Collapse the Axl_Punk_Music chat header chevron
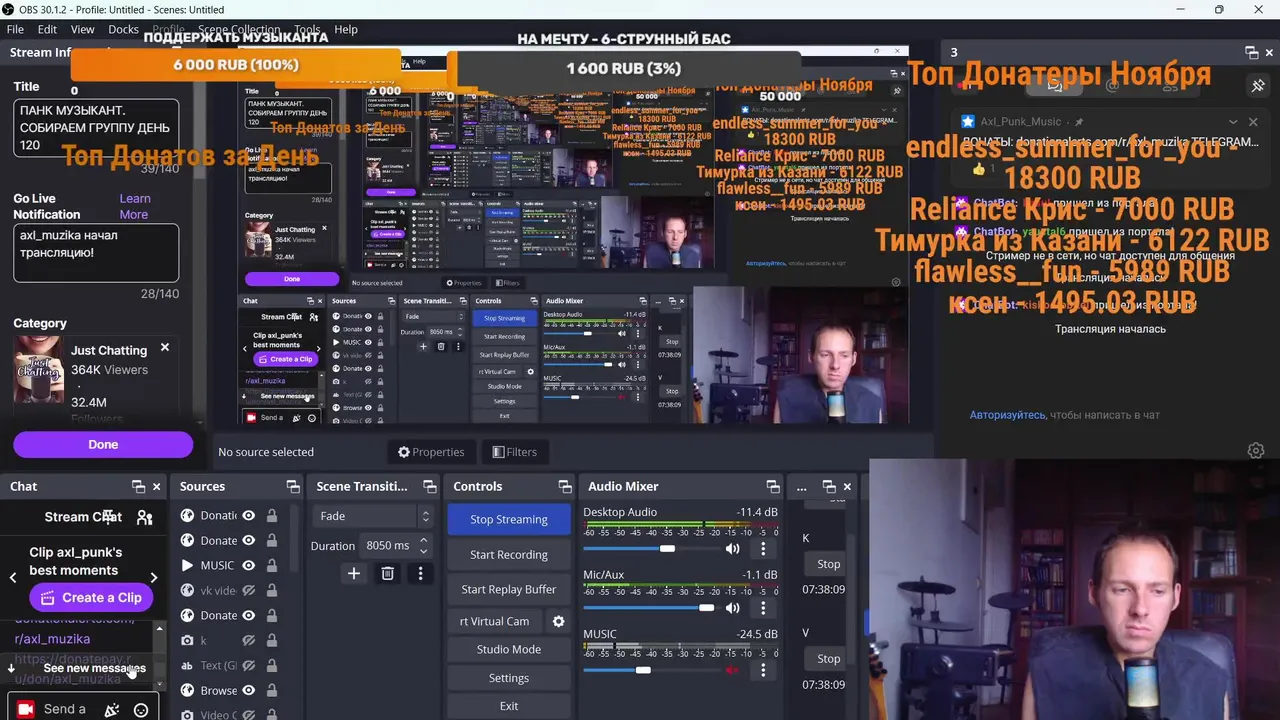Viewport: 1280px width, 720px height. 1233,121
